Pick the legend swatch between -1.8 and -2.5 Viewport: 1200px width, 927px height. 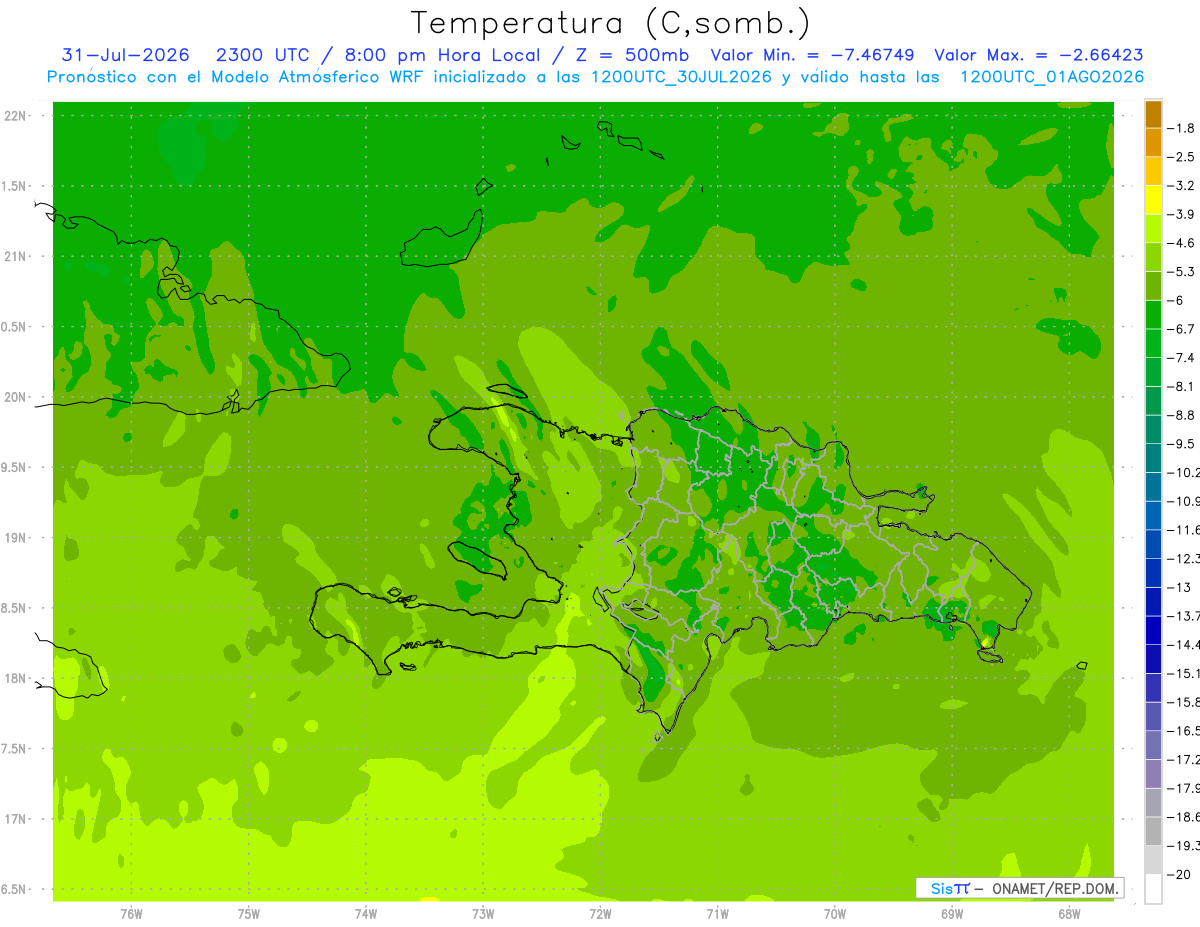[1153, 142]
